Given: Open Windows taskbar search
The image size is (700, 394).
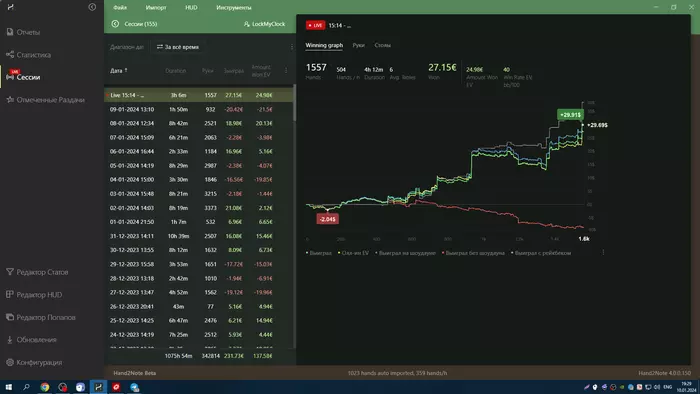Looking at the screenshot, I should click(x=26, y=387).
